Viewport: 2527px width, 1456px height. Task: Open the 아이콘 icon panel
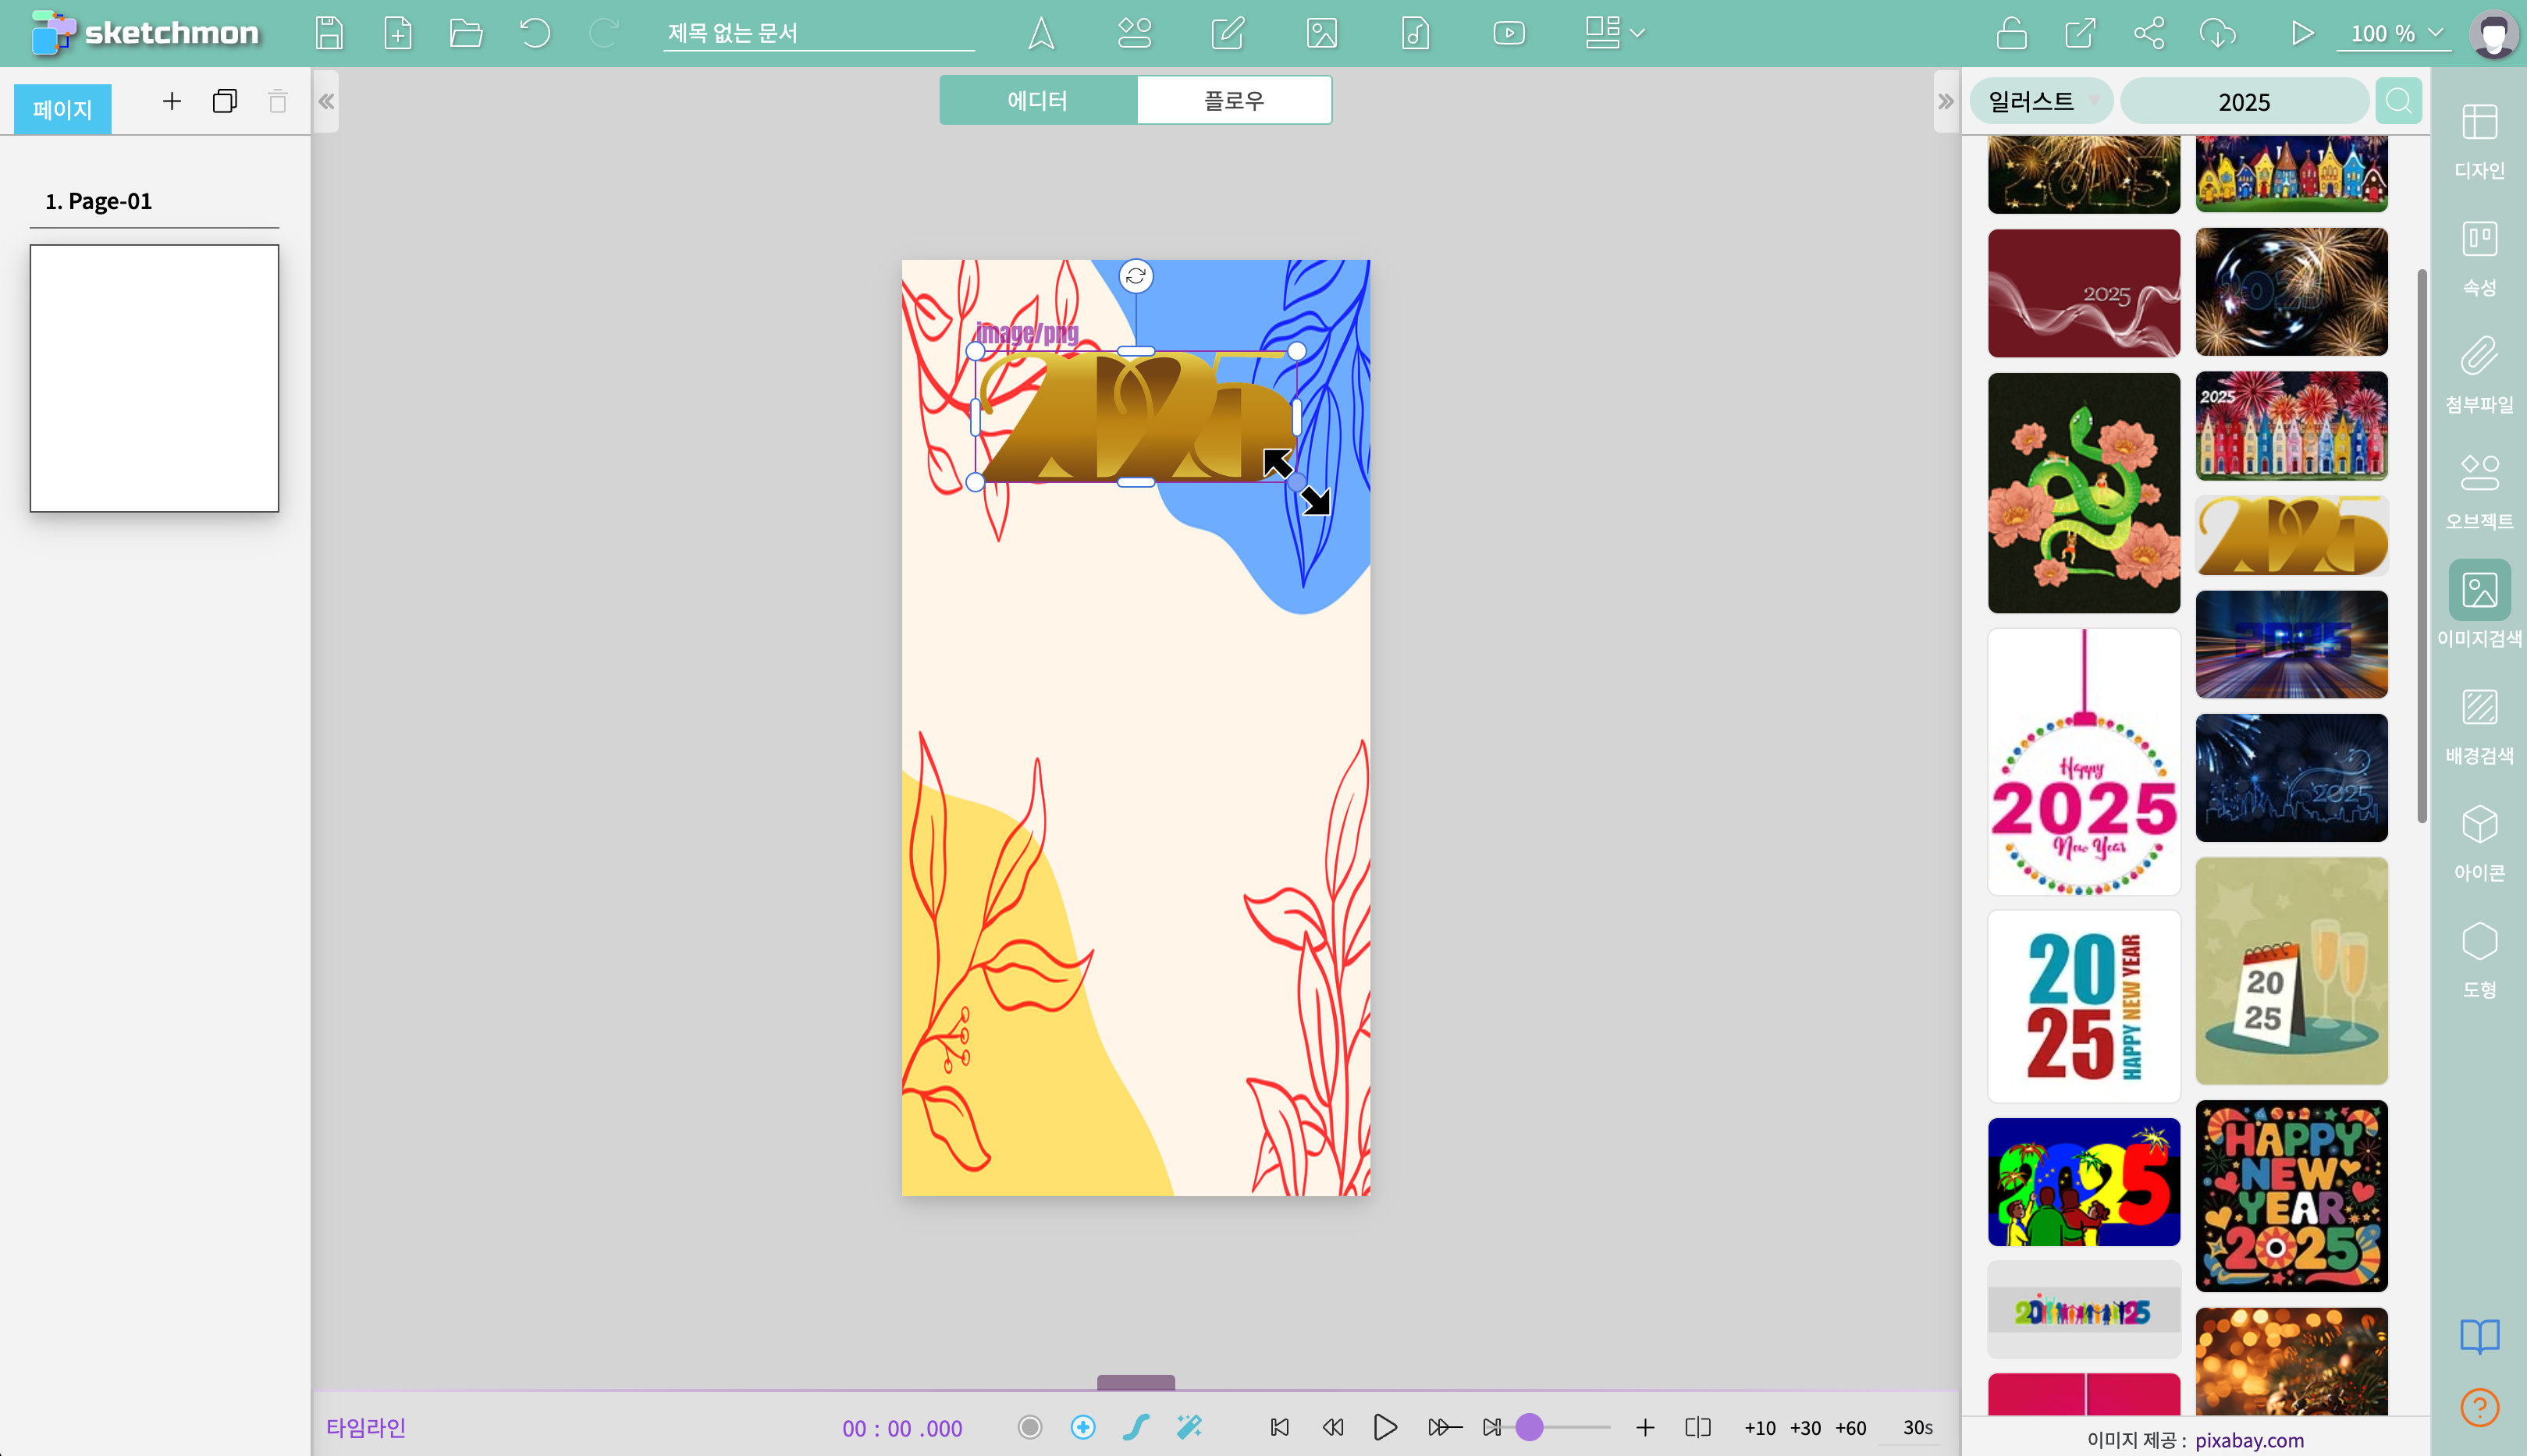click(2479, 843)
